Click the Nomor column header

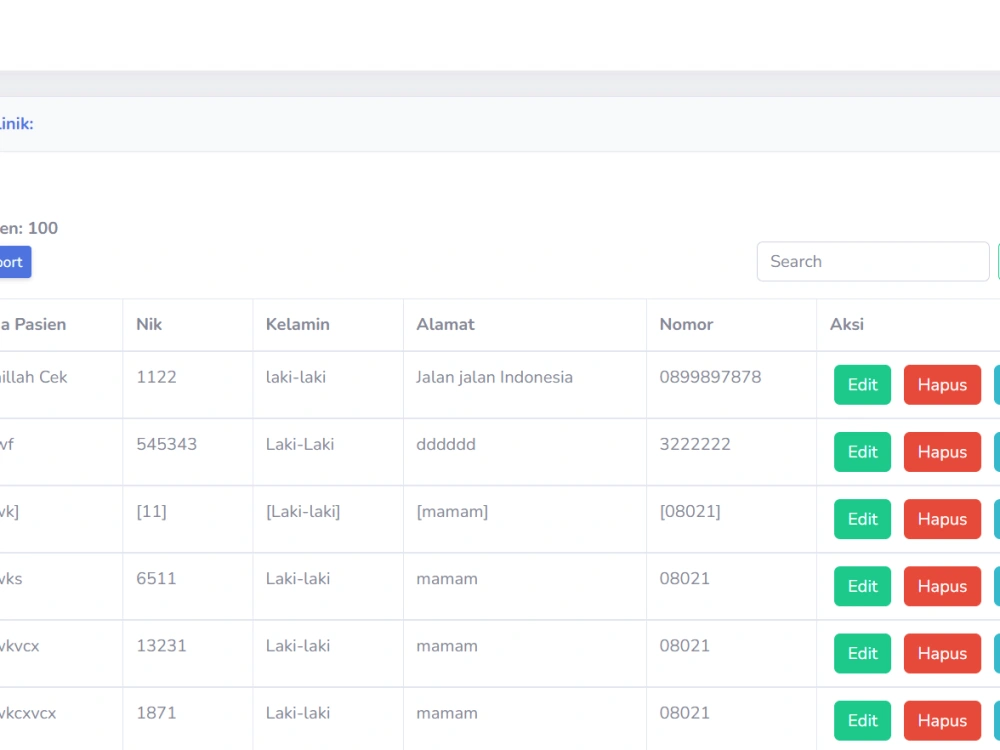click(686, 325)
